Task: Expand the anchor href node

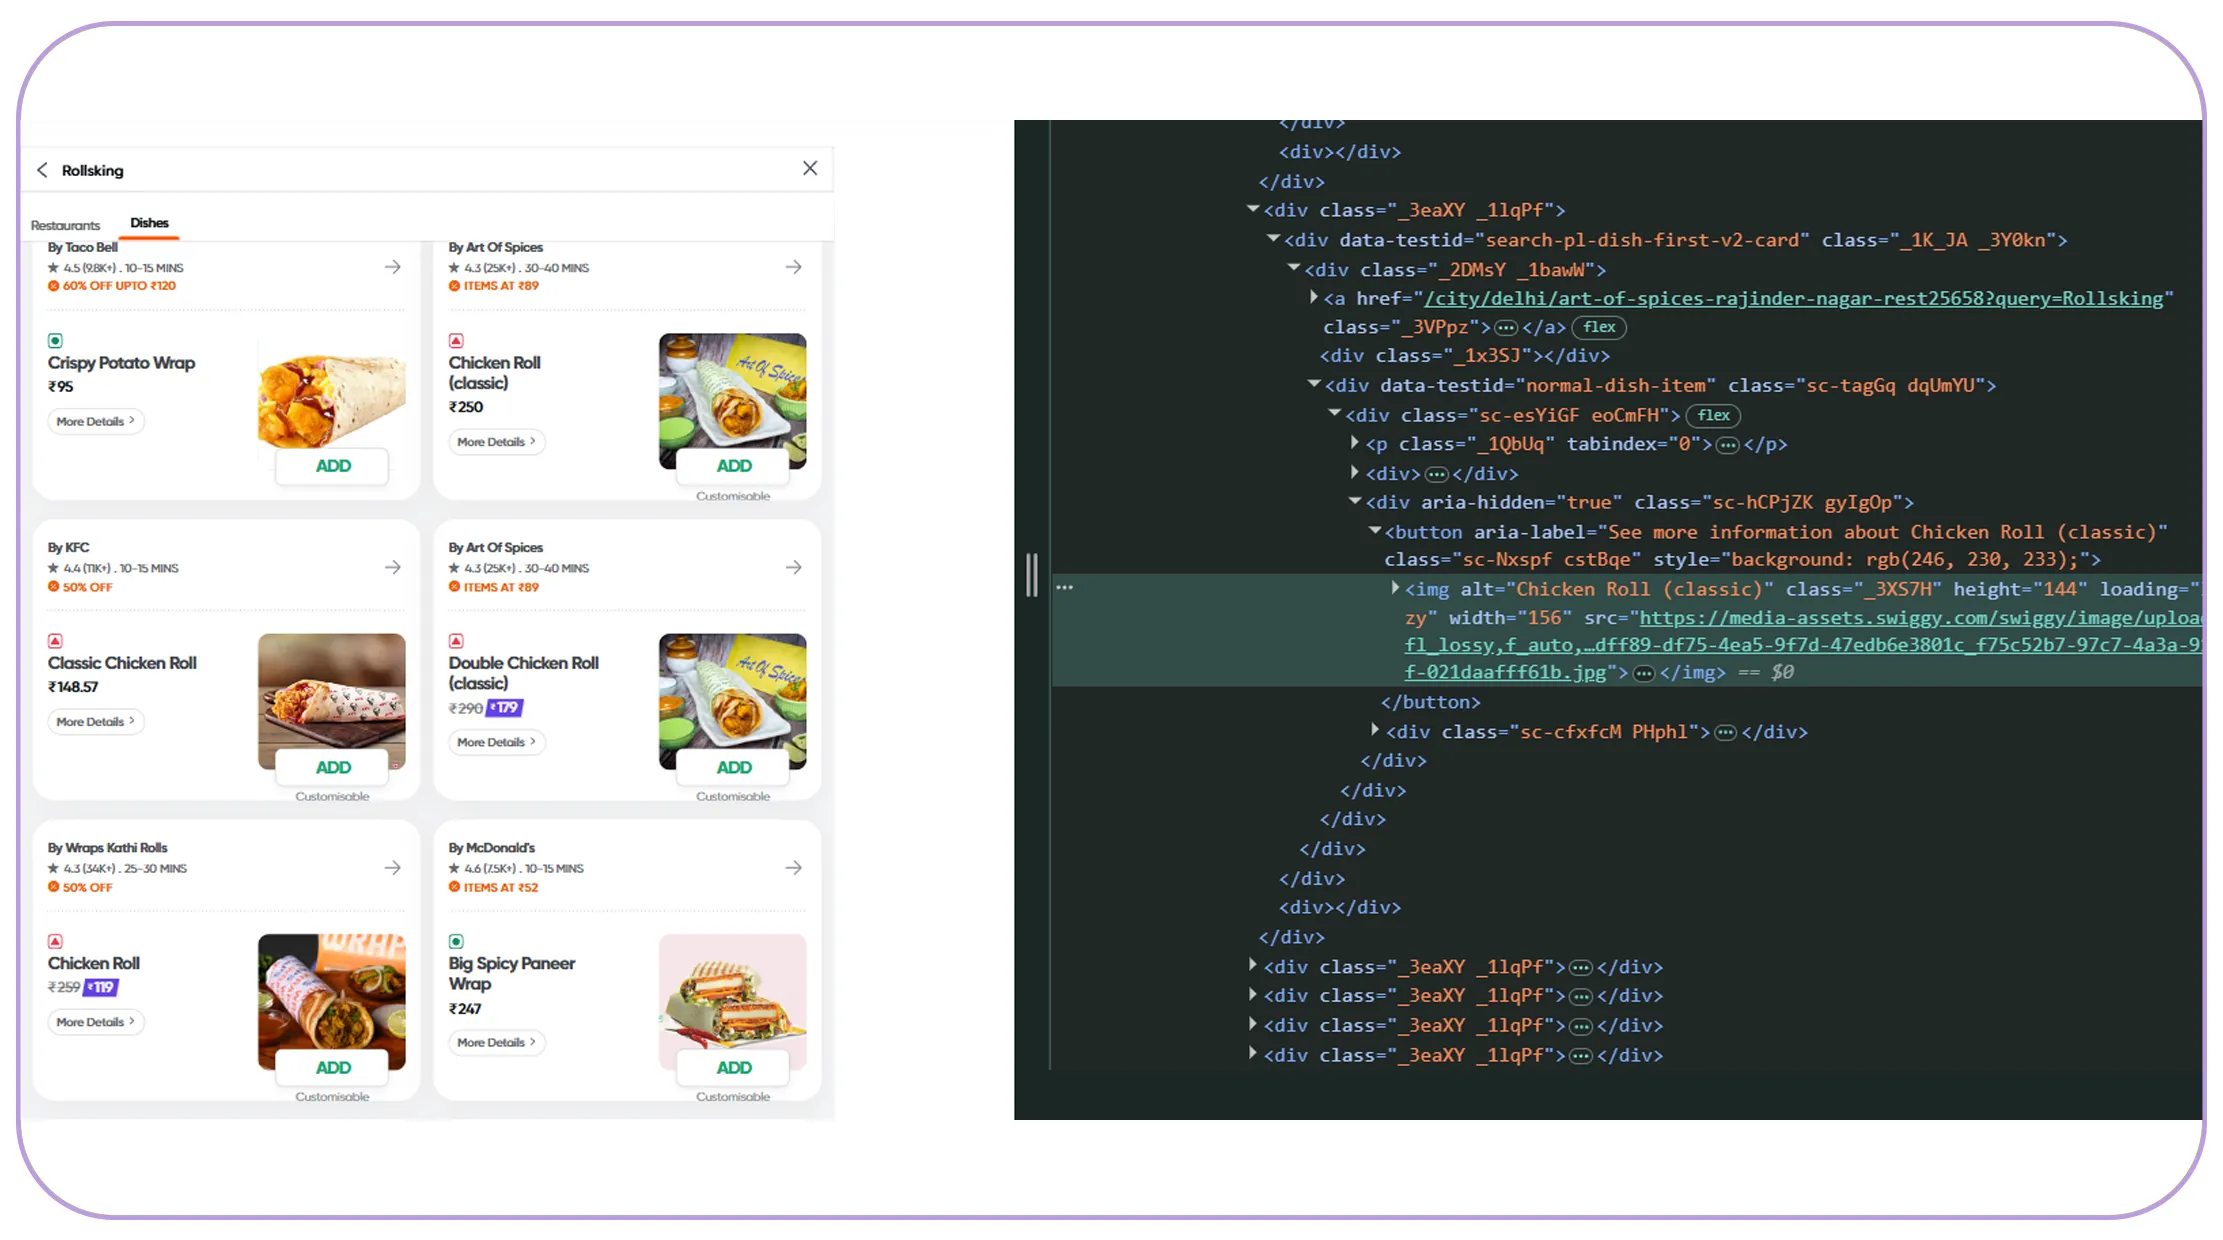Action: pyautogui.click(x=1314, y=297)
